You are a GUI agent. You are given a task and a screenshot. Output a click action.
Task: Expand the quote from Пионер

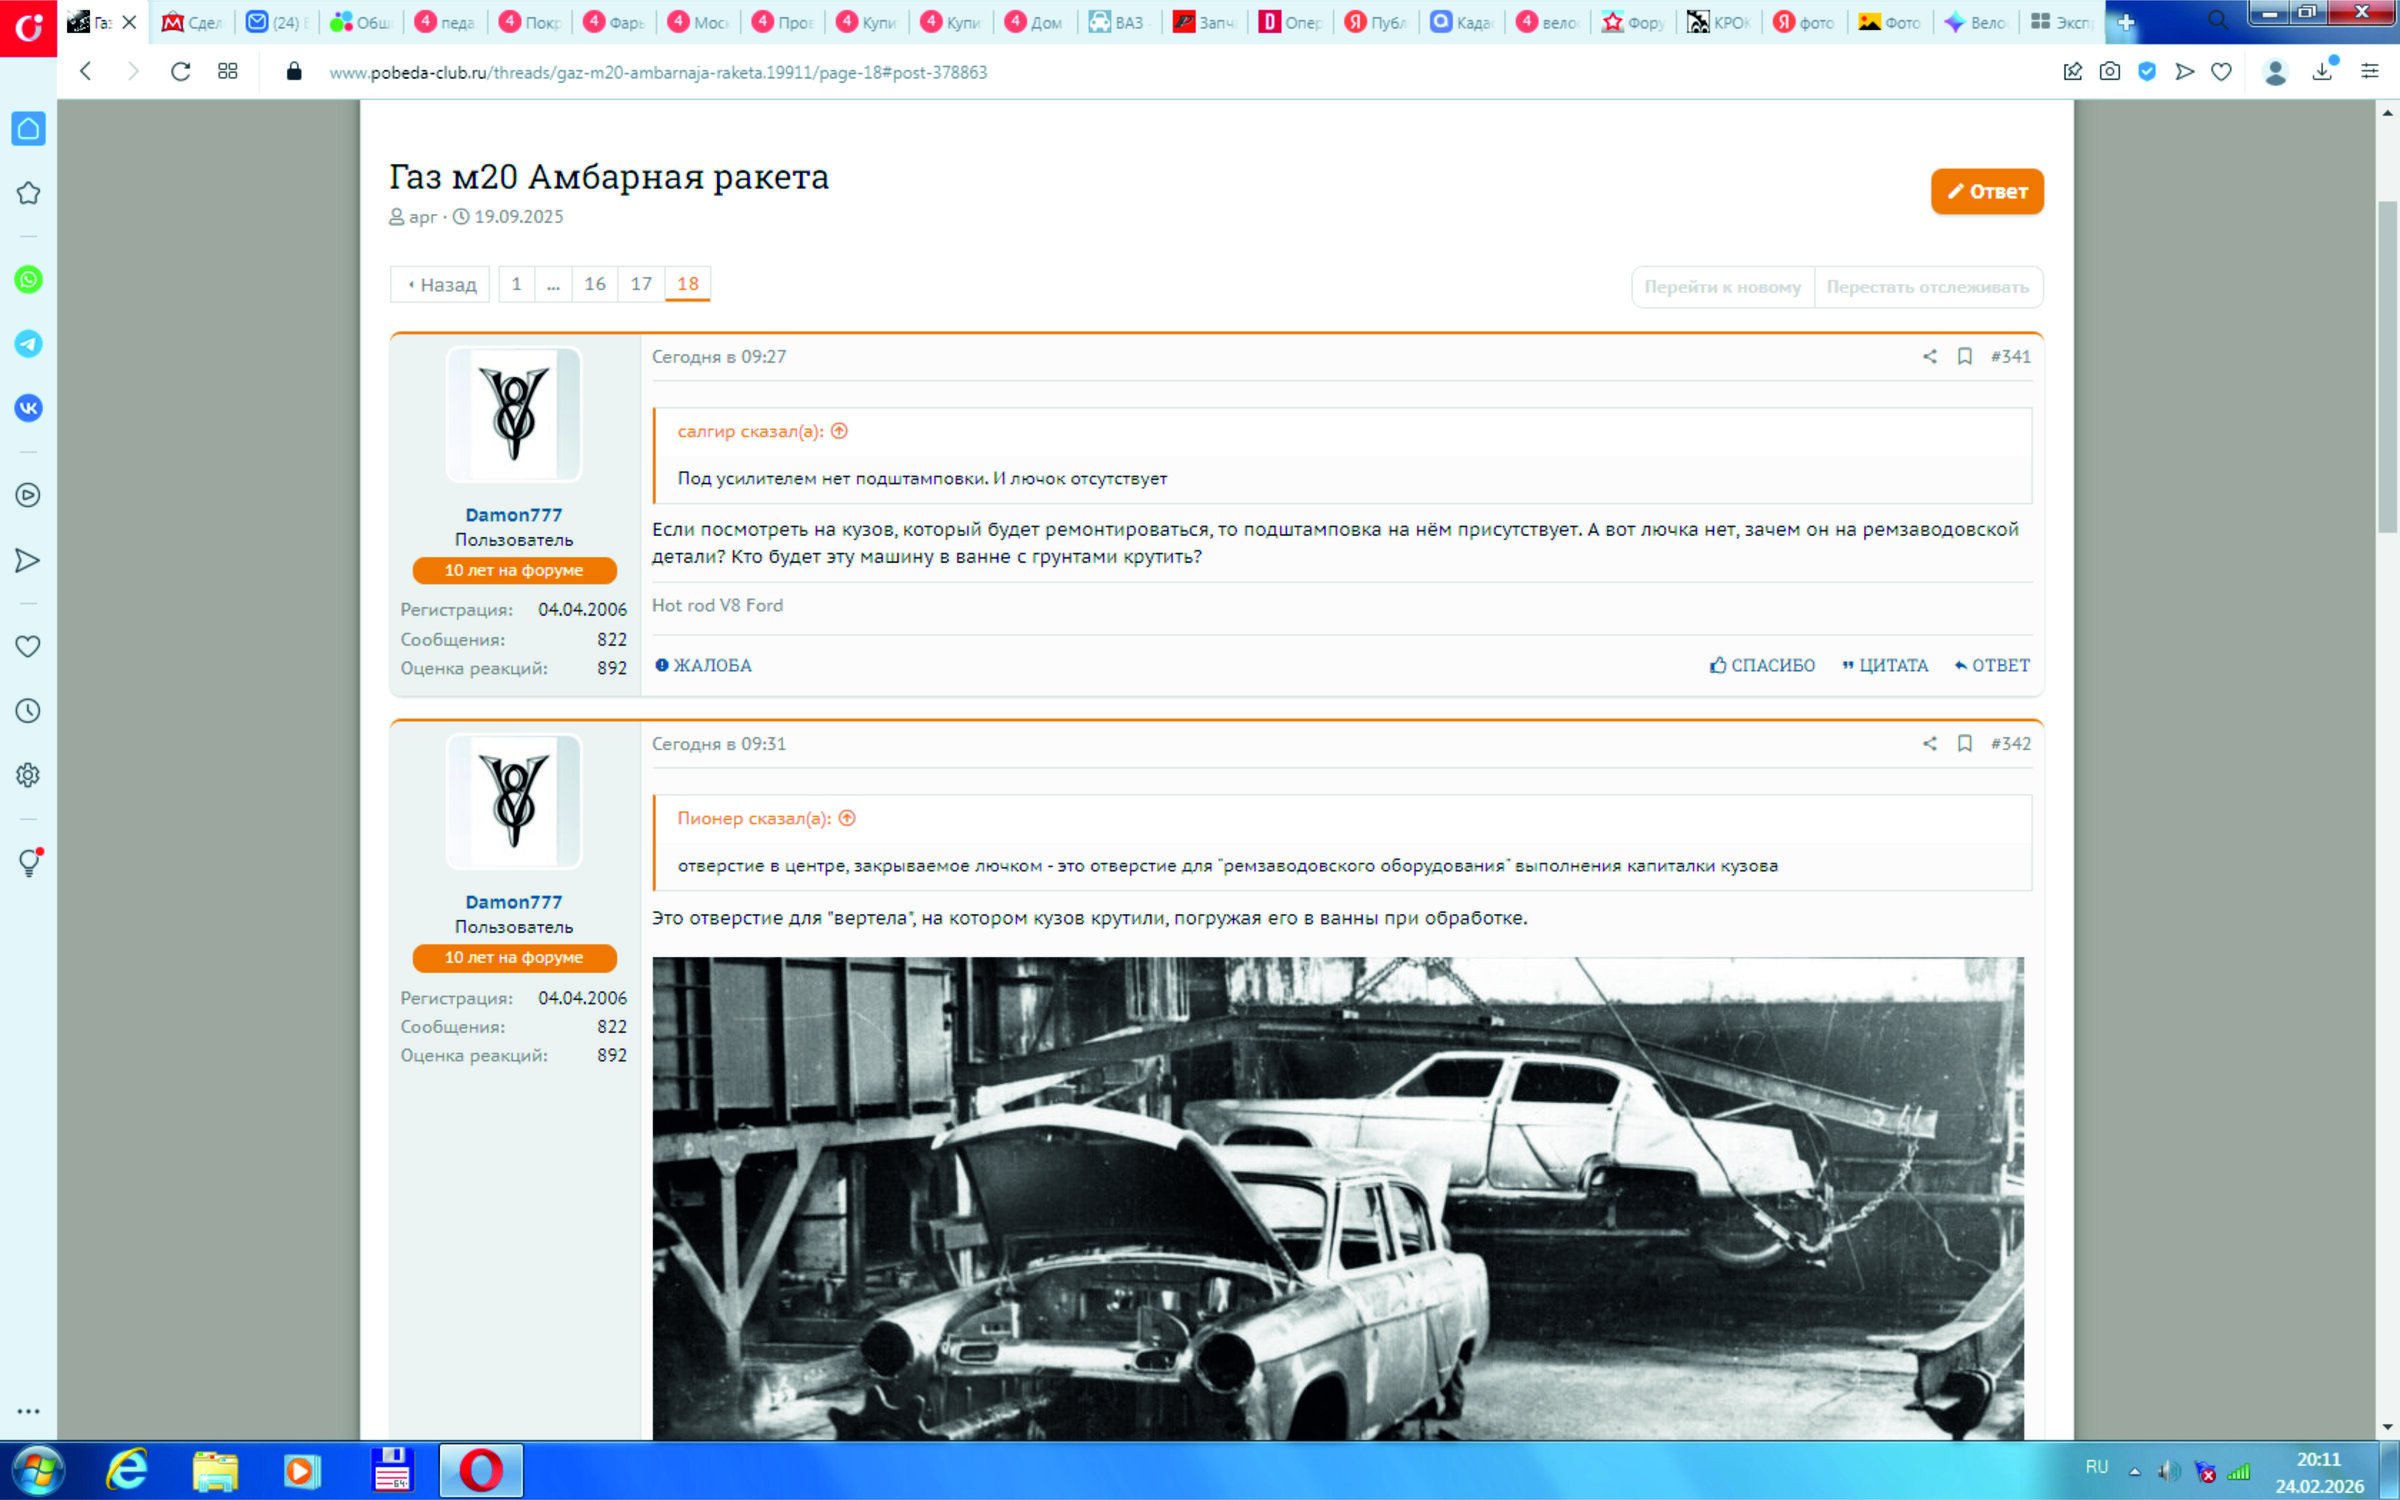[x=847, y=819]
